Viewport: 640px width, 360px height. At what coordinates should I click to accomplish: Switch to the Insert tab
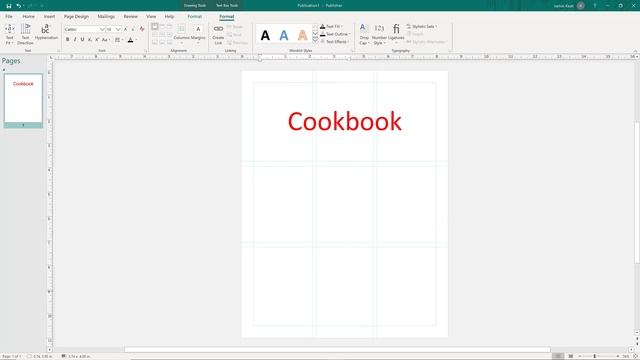click(49, 16)
